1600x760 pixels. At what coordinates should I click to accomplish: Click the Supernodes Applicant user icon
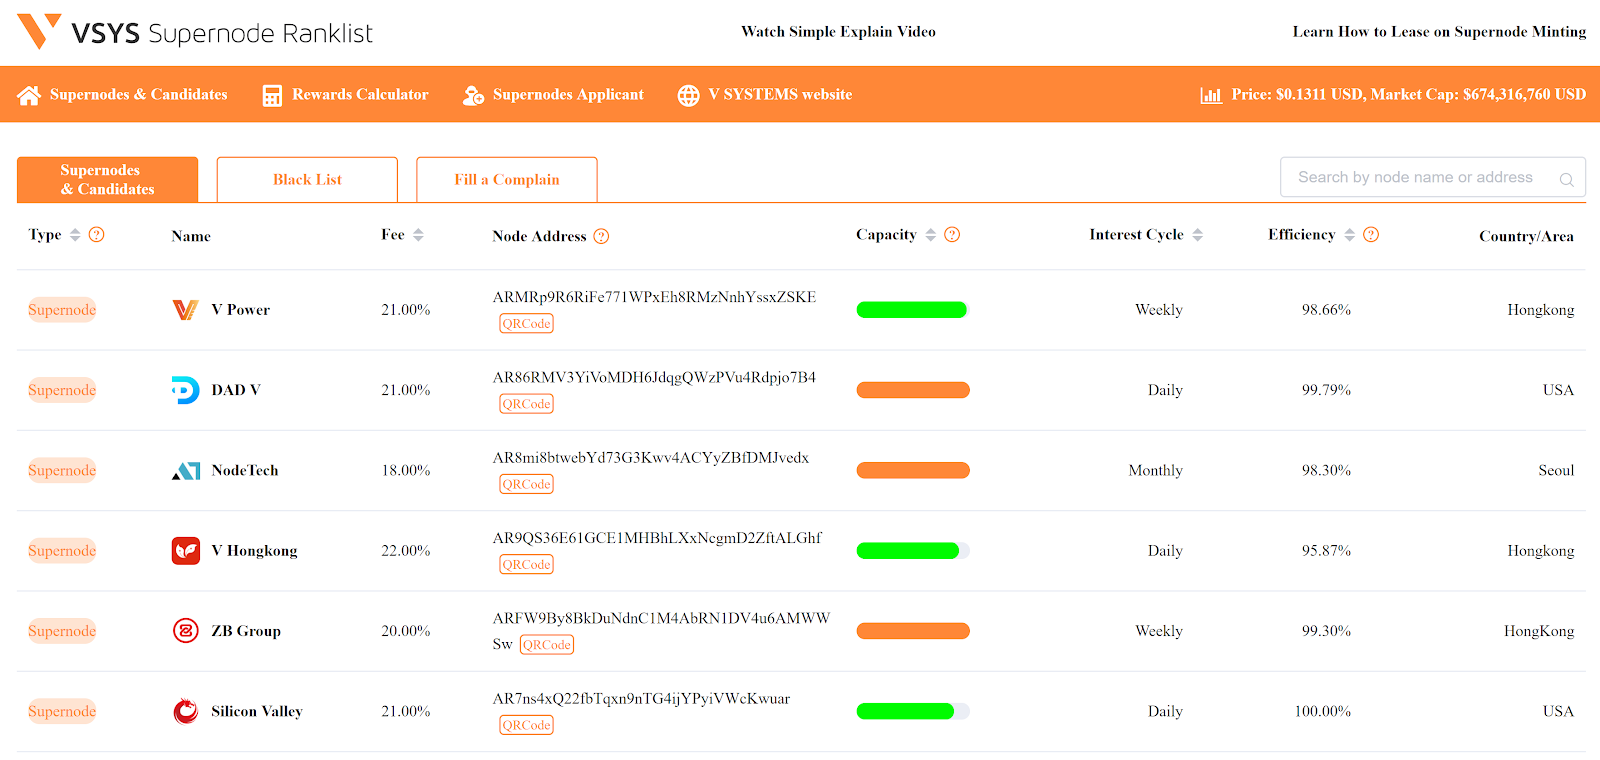click(x=473, y=95)
